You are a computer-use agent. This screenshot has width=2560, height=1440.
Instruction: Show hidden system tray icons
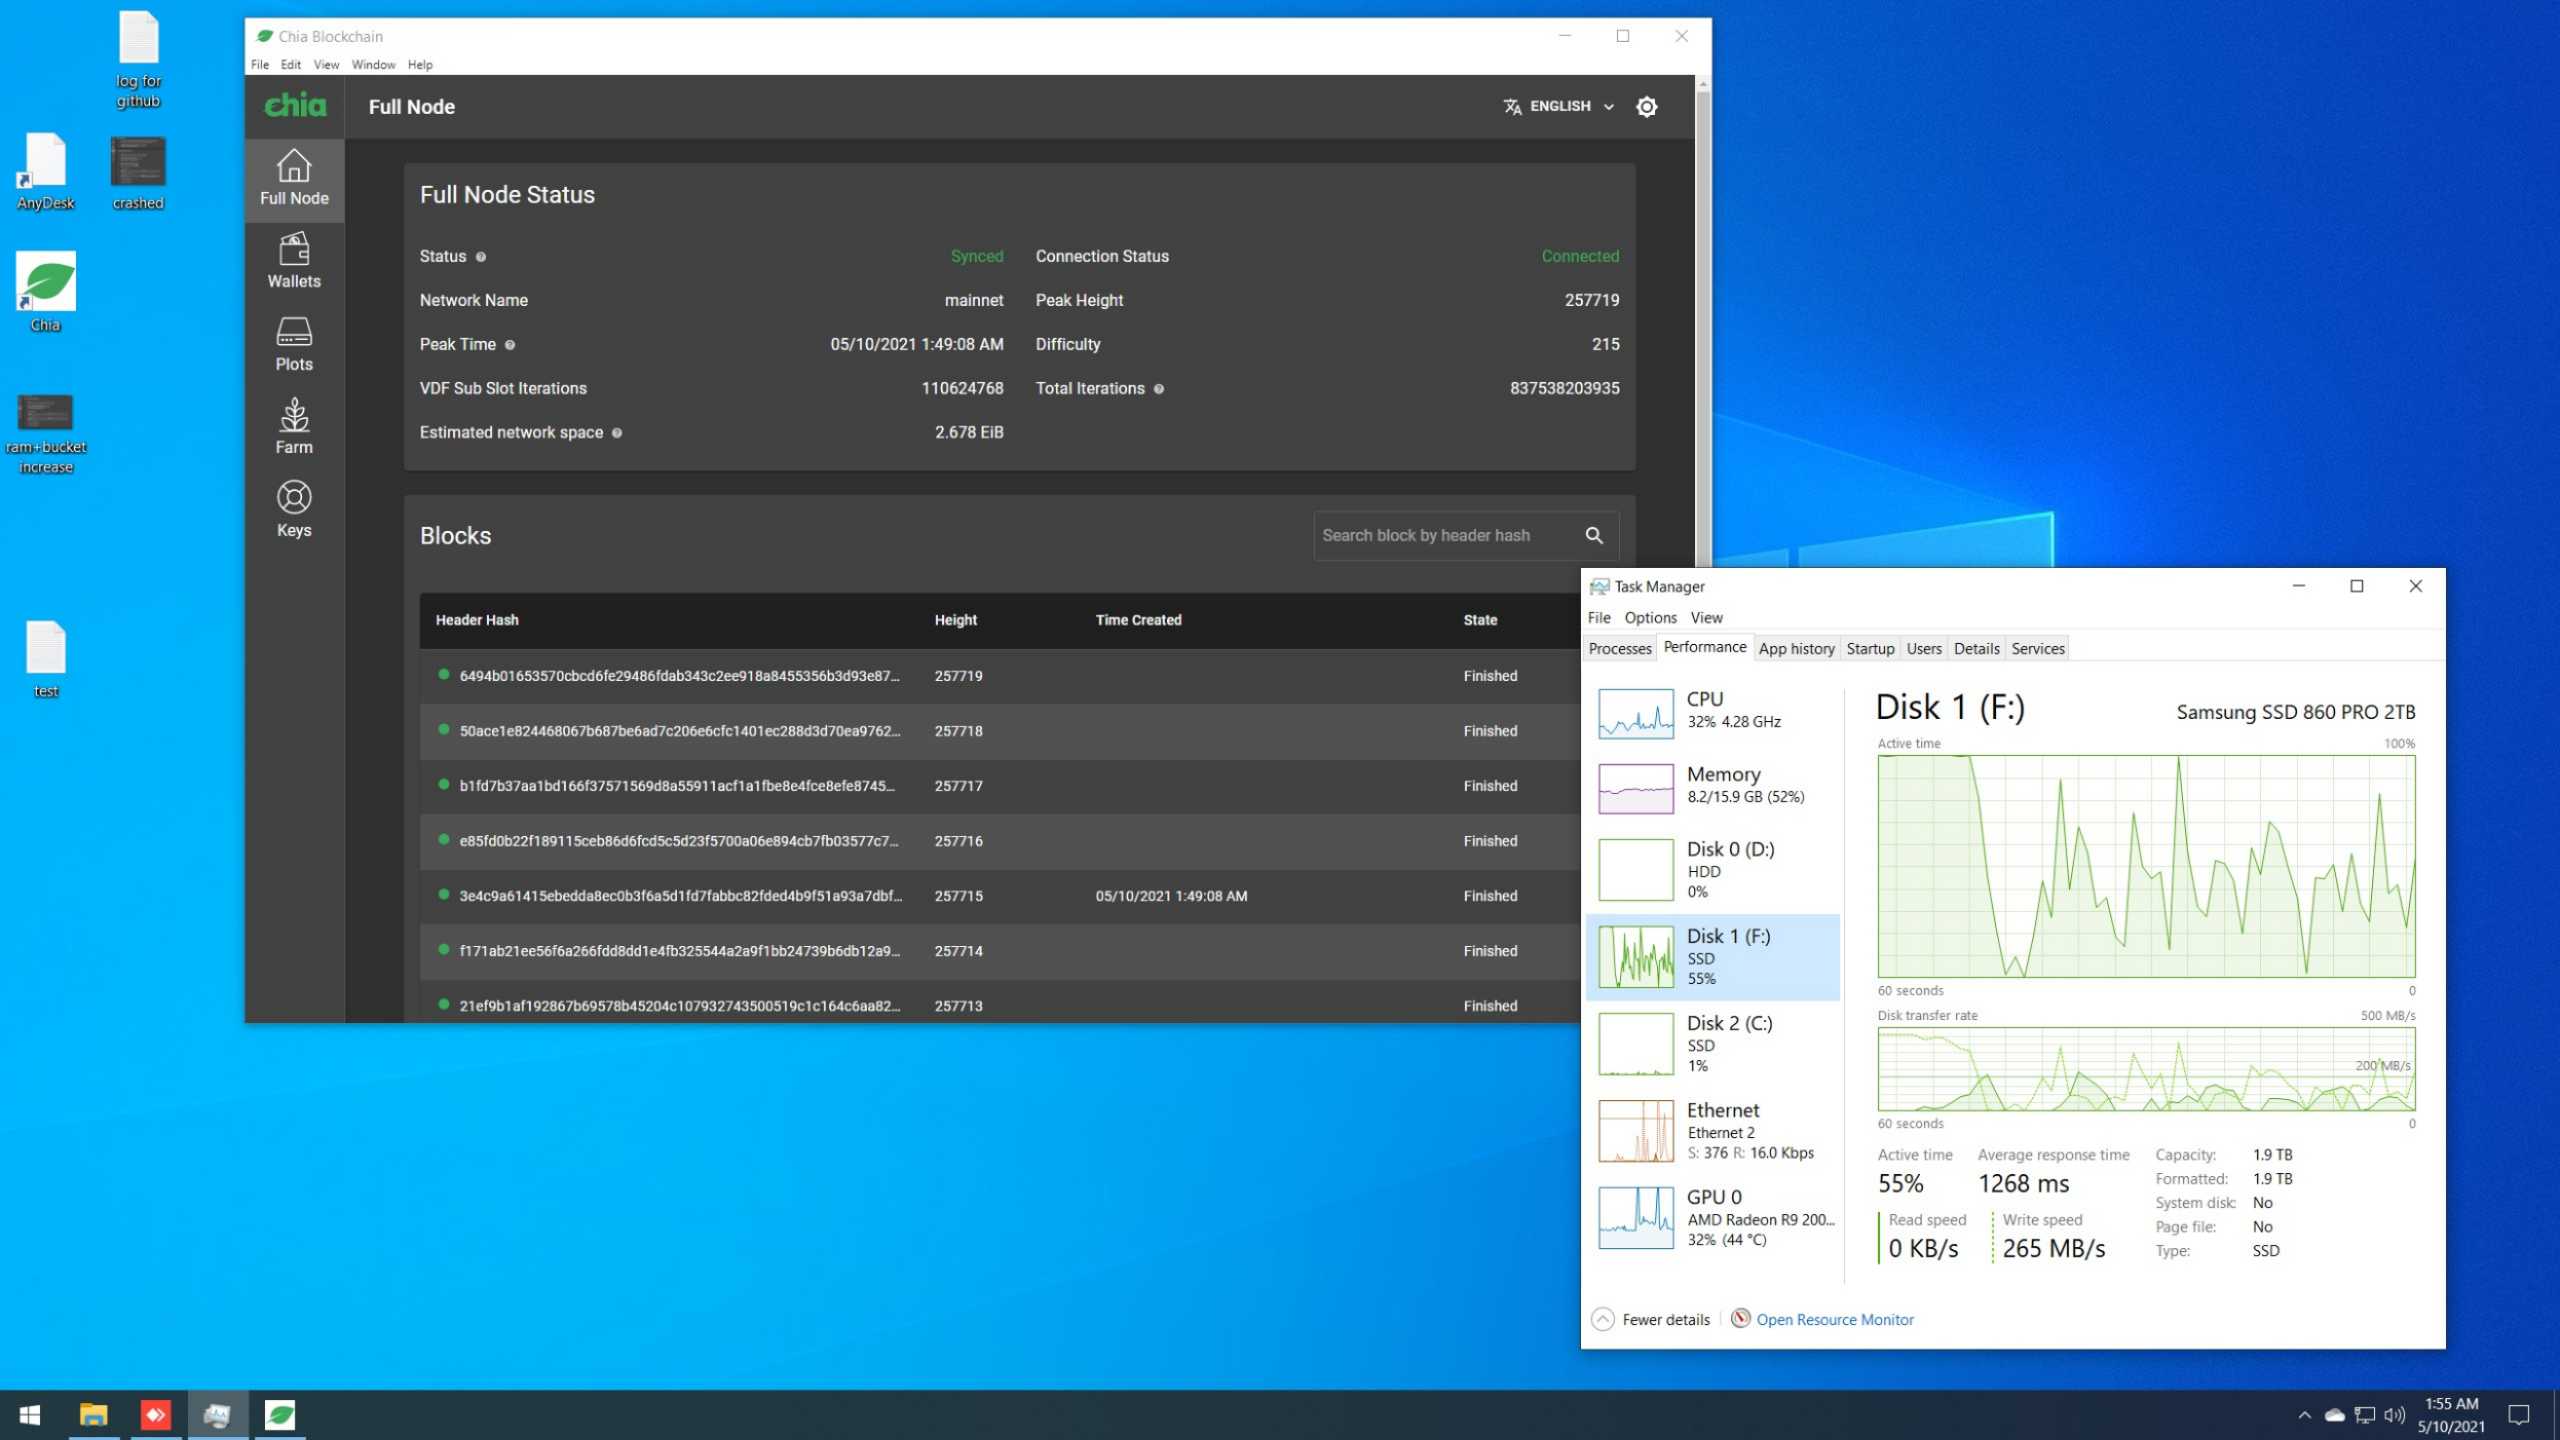click(x=2305, y=1415)
